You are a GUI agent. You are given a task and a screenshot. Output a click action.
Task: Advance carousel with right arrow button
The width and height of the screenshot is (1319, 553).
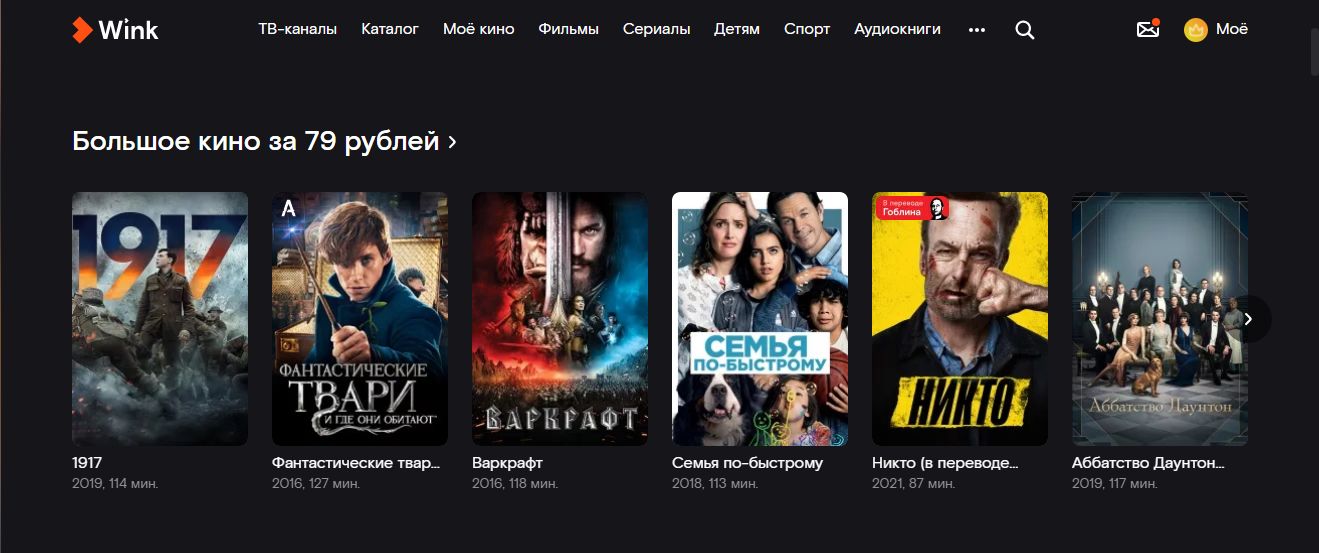(1248, 319)
